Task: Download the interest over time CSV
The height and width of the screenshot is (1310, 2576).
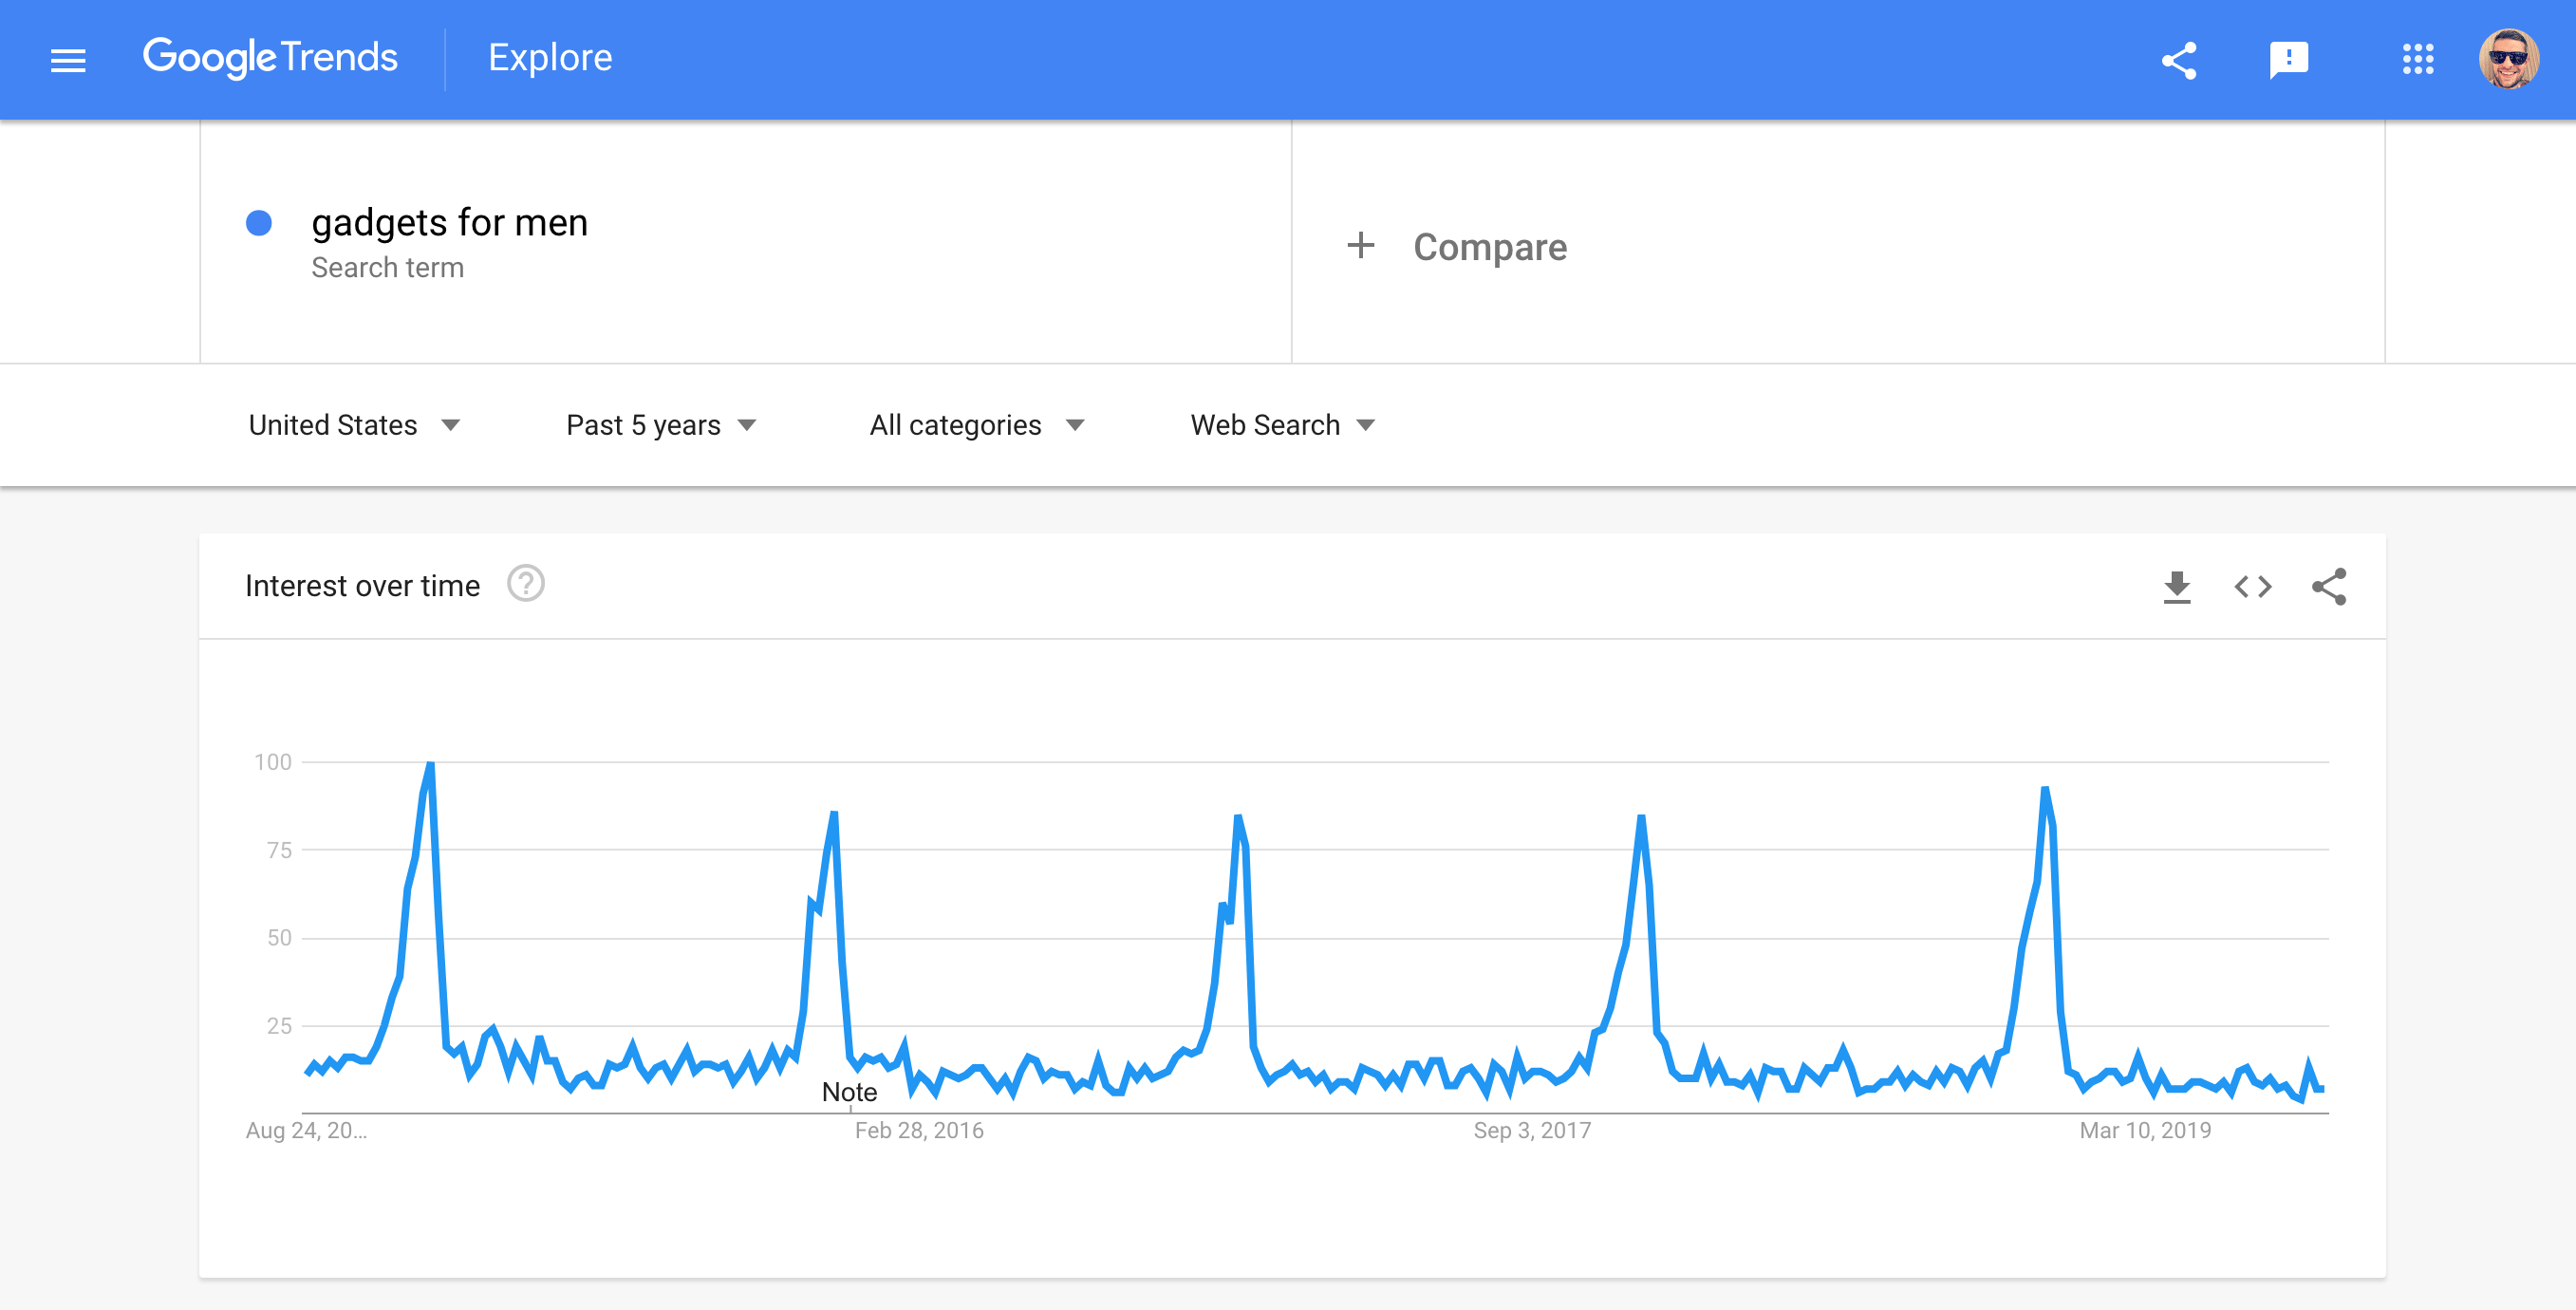Action: click(2176, 587)
